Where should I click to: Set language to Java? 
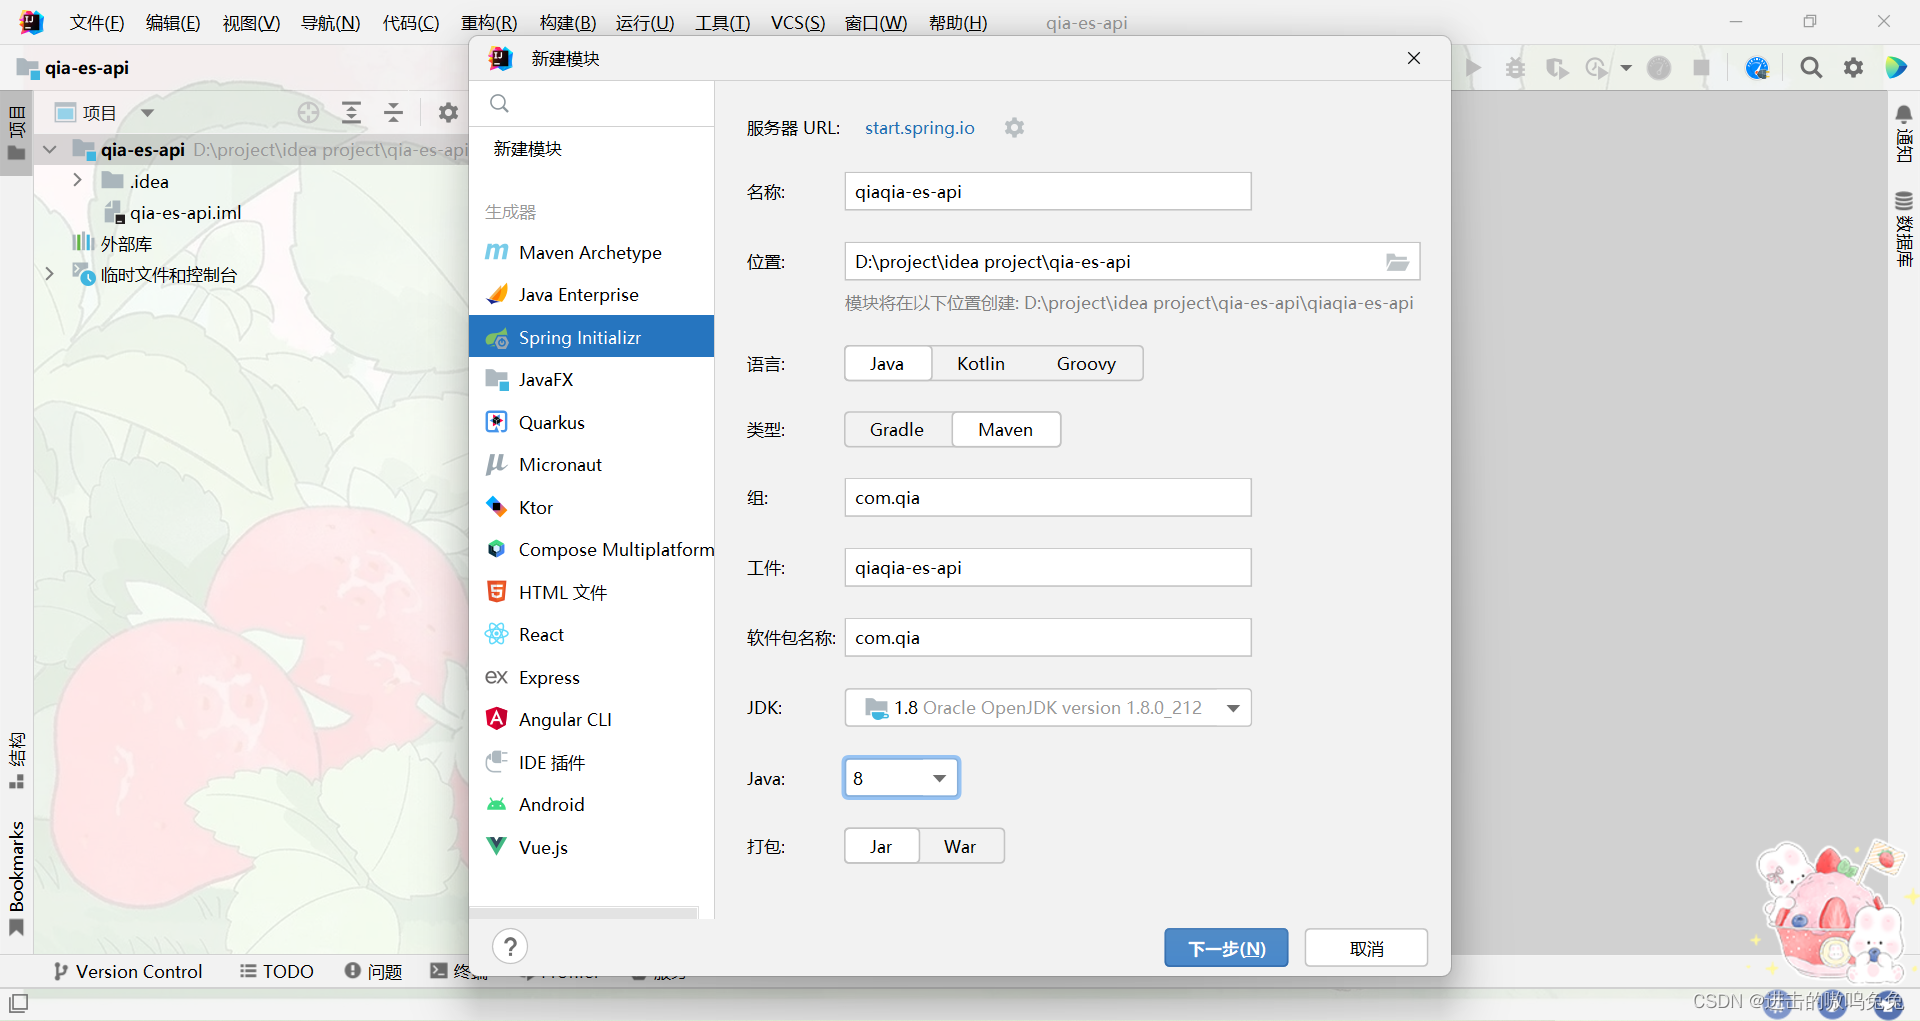coord(887,363)
